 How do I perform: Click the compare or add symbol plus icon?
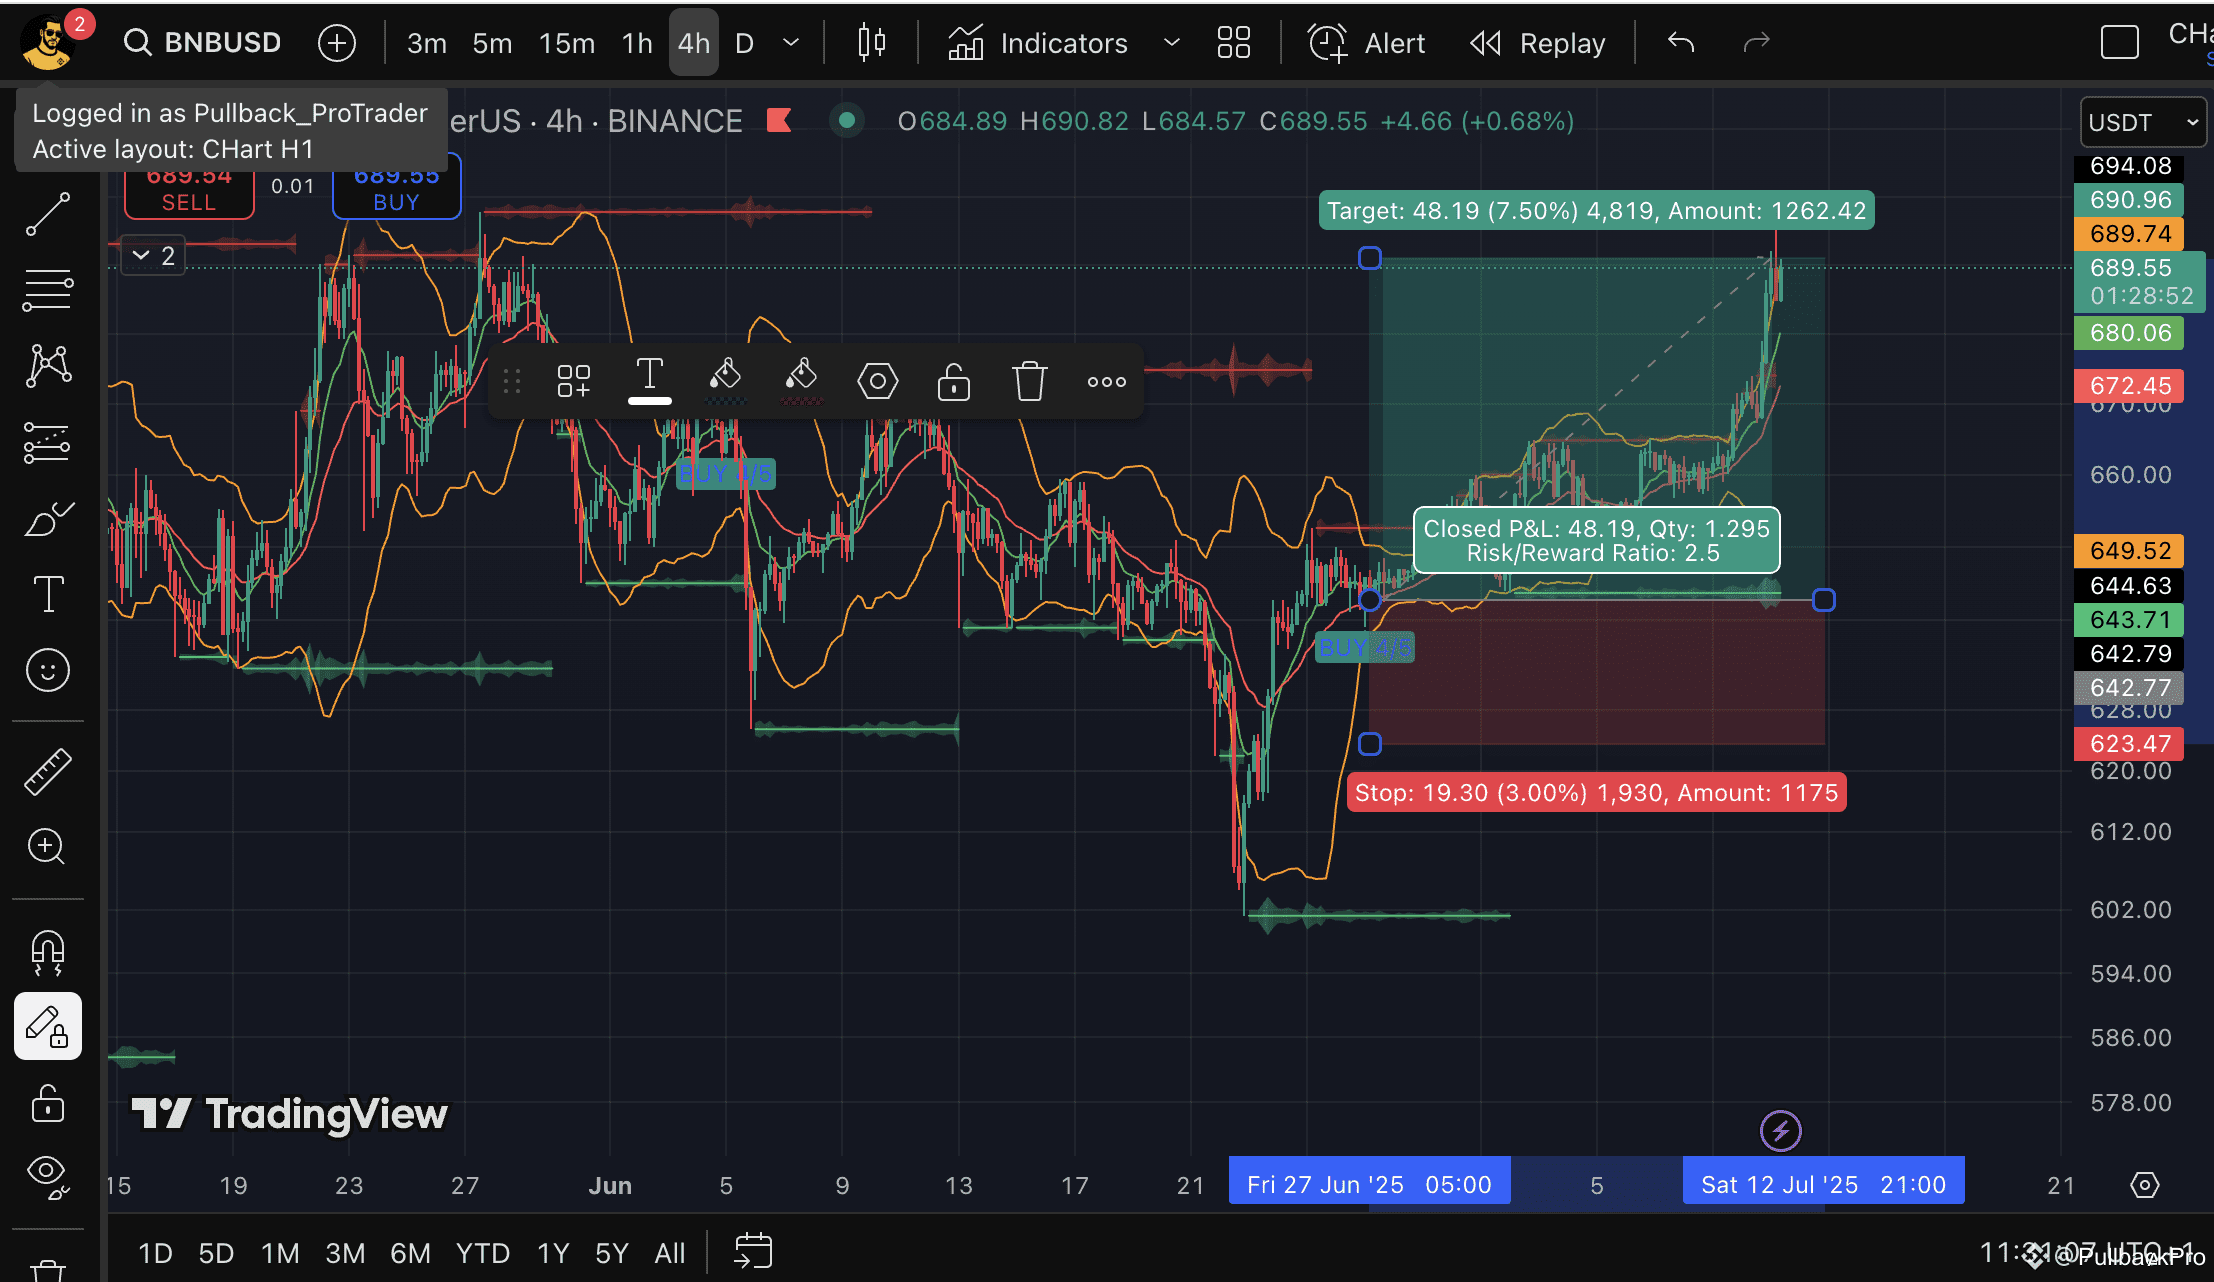point(337,43)
